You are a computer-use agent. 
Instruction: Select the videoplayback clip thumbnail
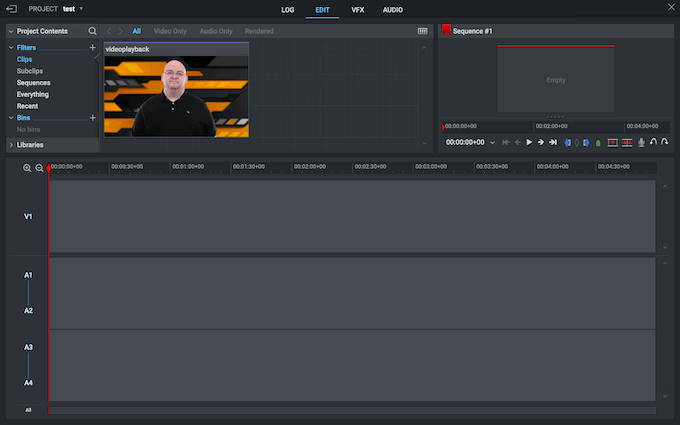(x=176, y=96)
